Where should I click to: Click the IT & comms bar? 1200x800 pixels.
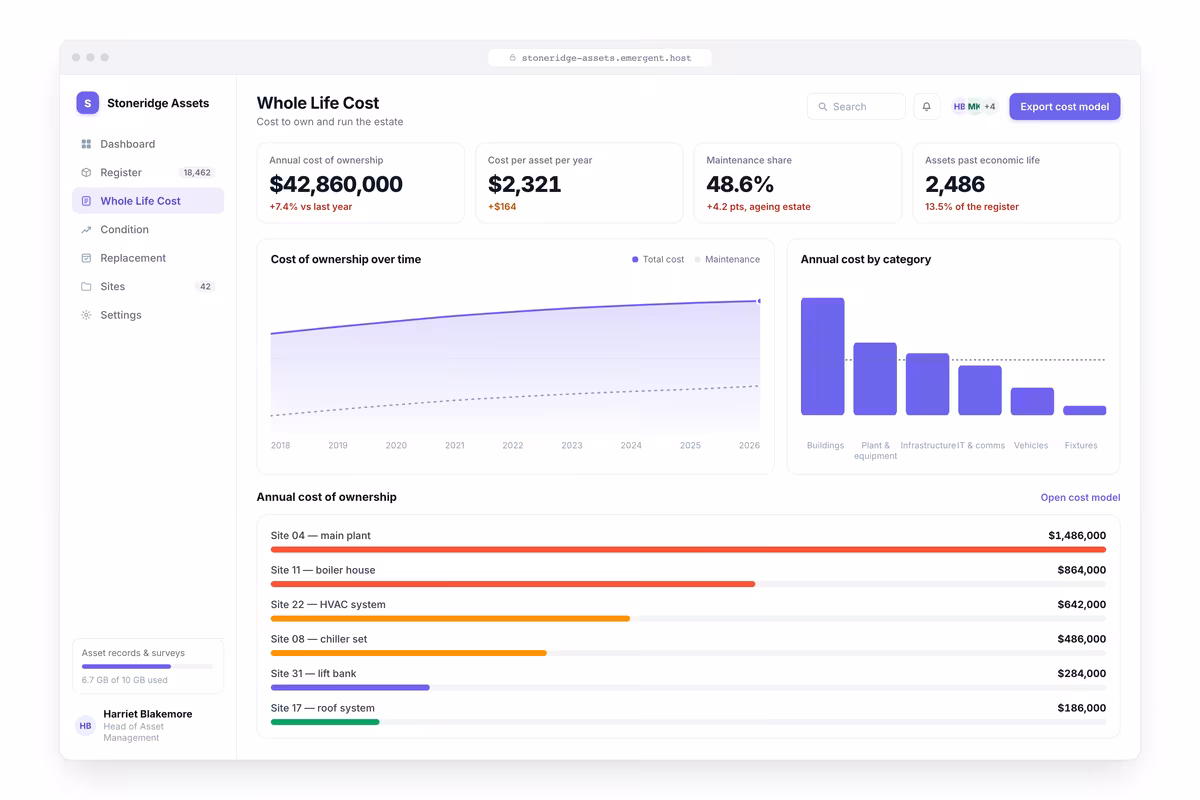980,390
